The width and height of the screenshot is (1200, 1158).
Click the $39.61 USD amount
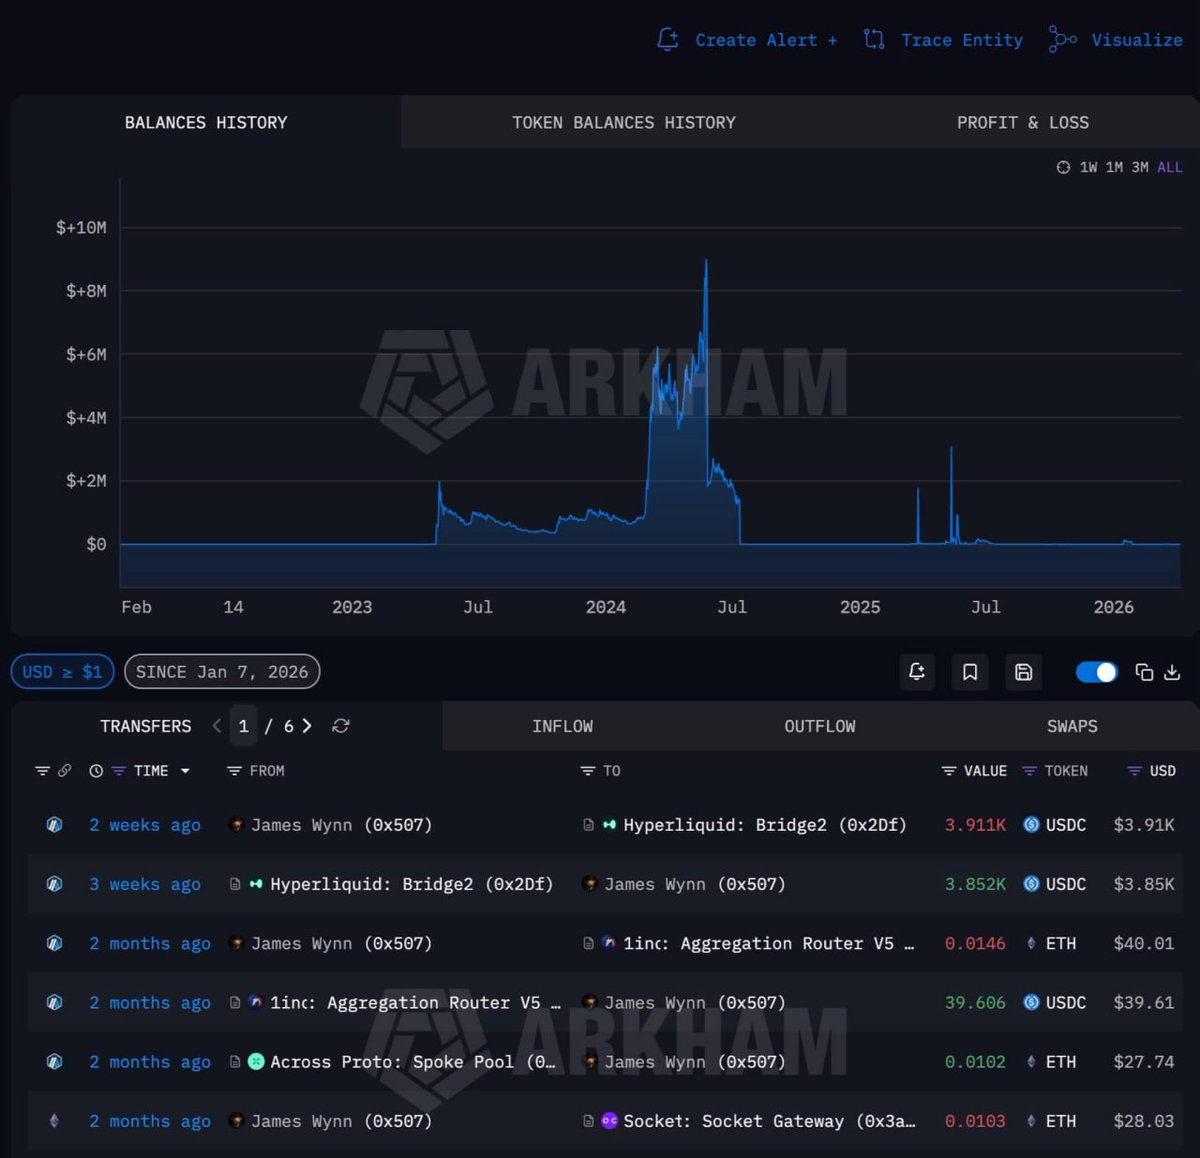(1144, 1002)
